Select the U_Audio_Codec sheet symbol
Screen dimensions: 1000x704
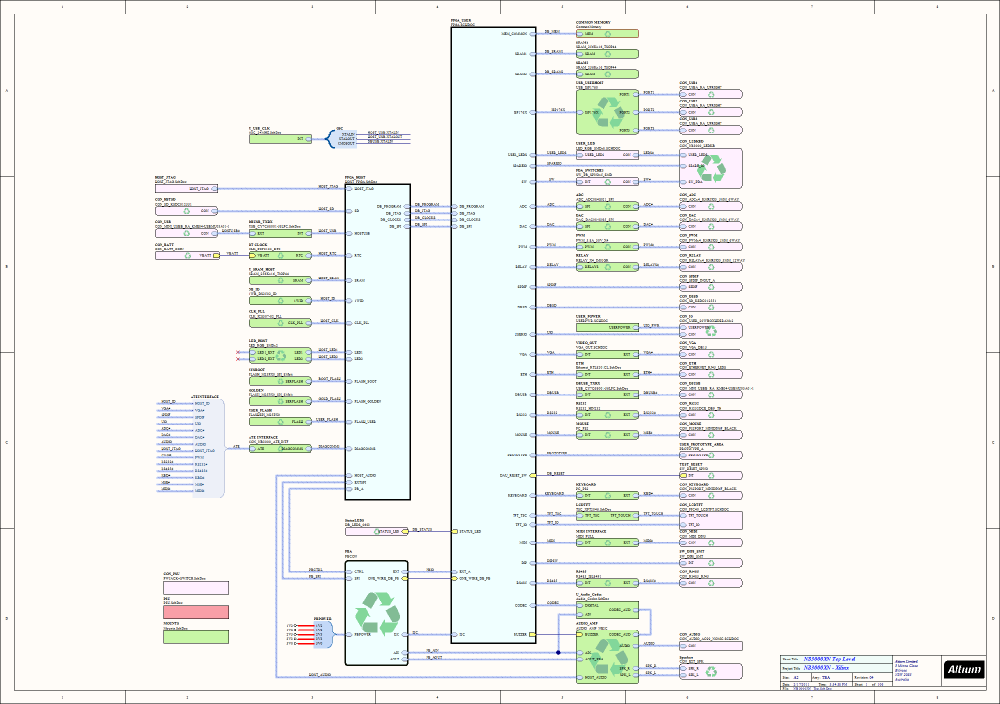(607, 610)
